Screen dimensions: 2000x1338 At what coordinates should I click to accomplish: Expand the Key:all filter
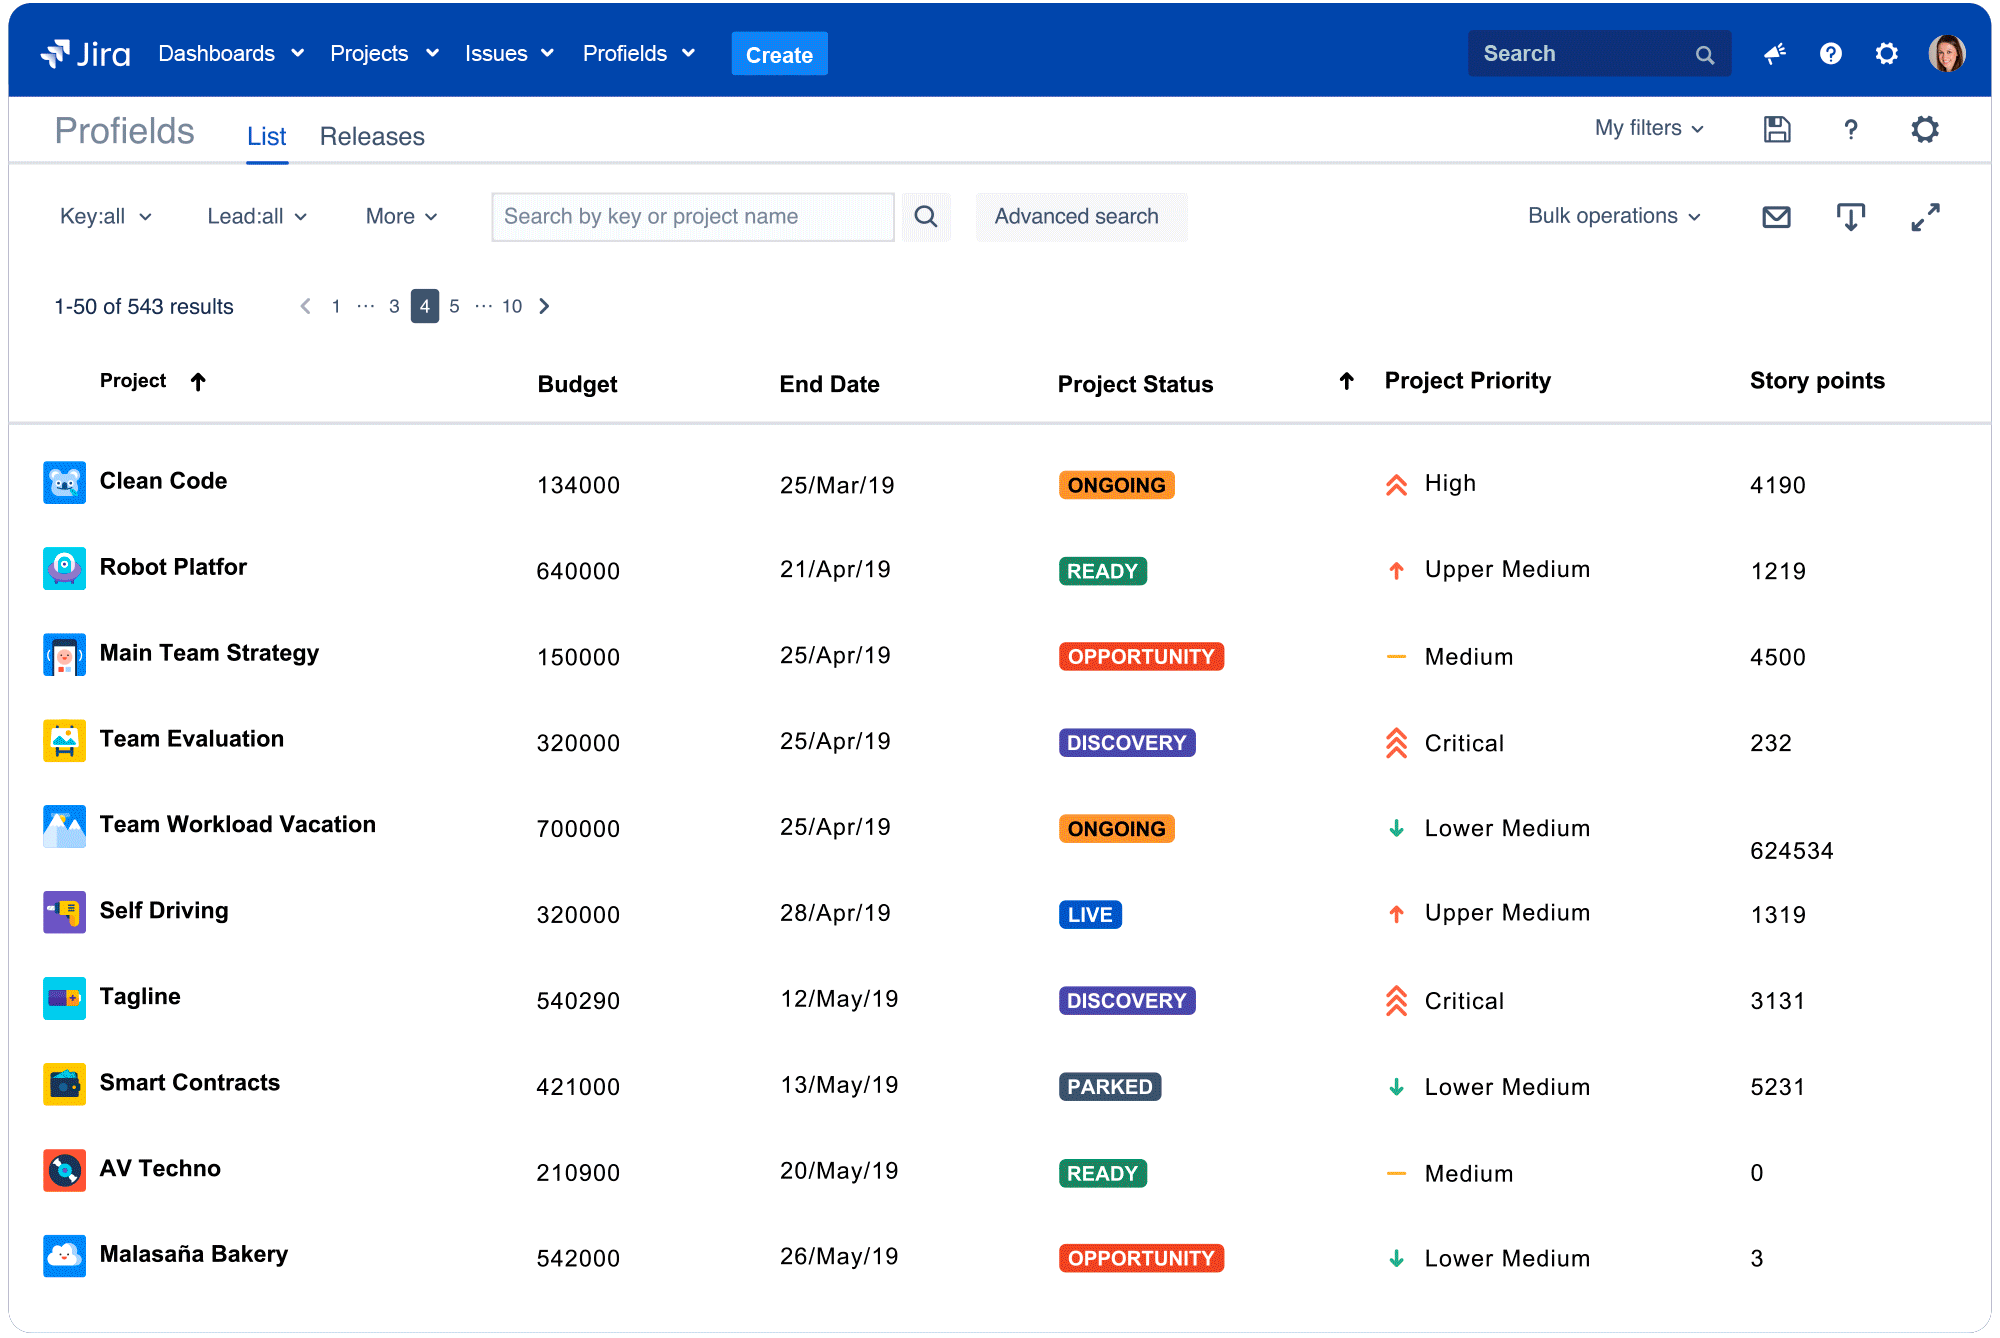(x=105, y=217)
